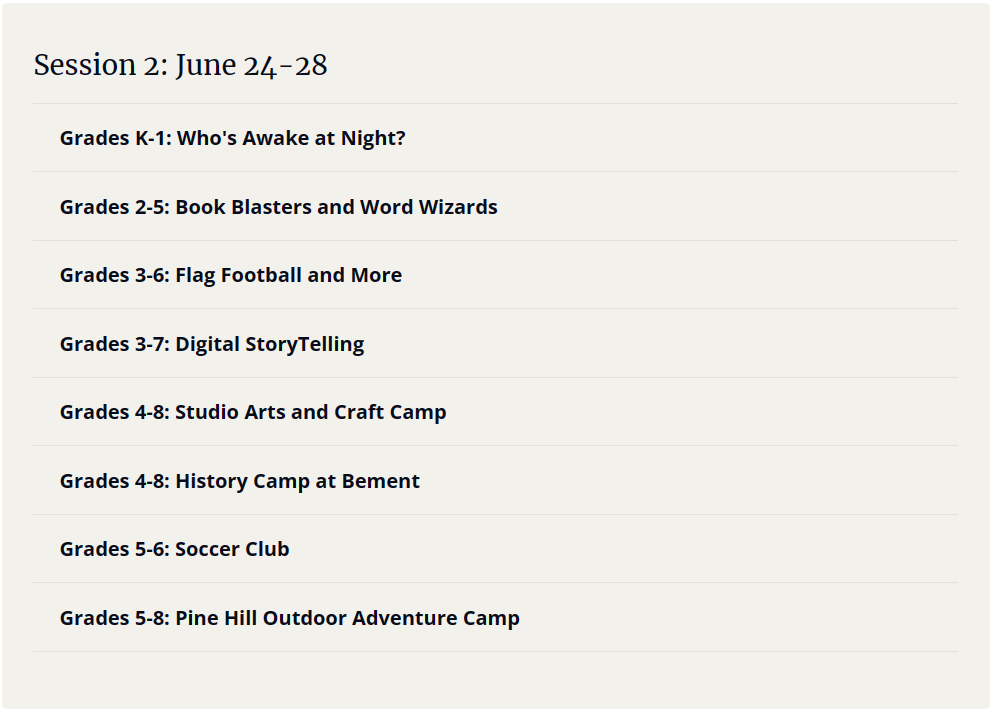Toggle the Flag Football and More accordion
The image size is (993, 712).
click(x=495, y=275)
